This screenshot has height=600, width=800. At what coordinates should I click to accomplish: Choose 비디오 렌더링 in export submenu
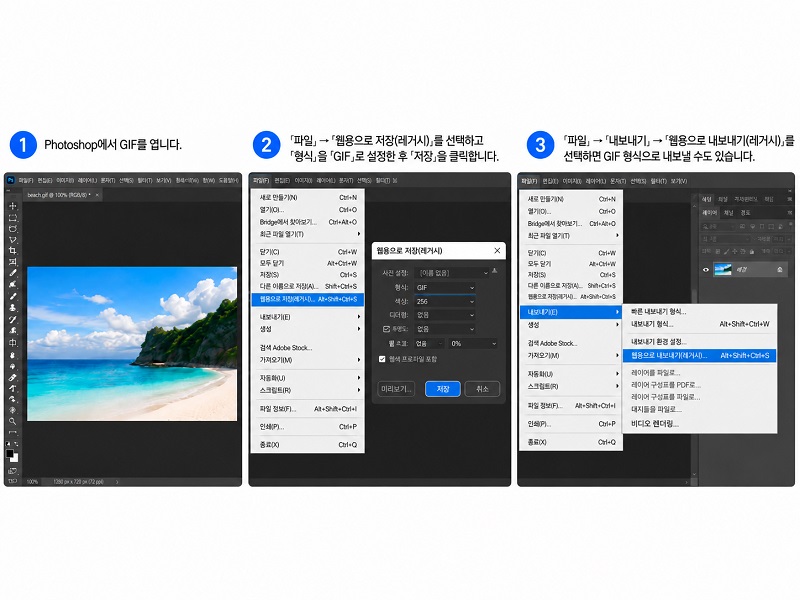tap(699, 423)
